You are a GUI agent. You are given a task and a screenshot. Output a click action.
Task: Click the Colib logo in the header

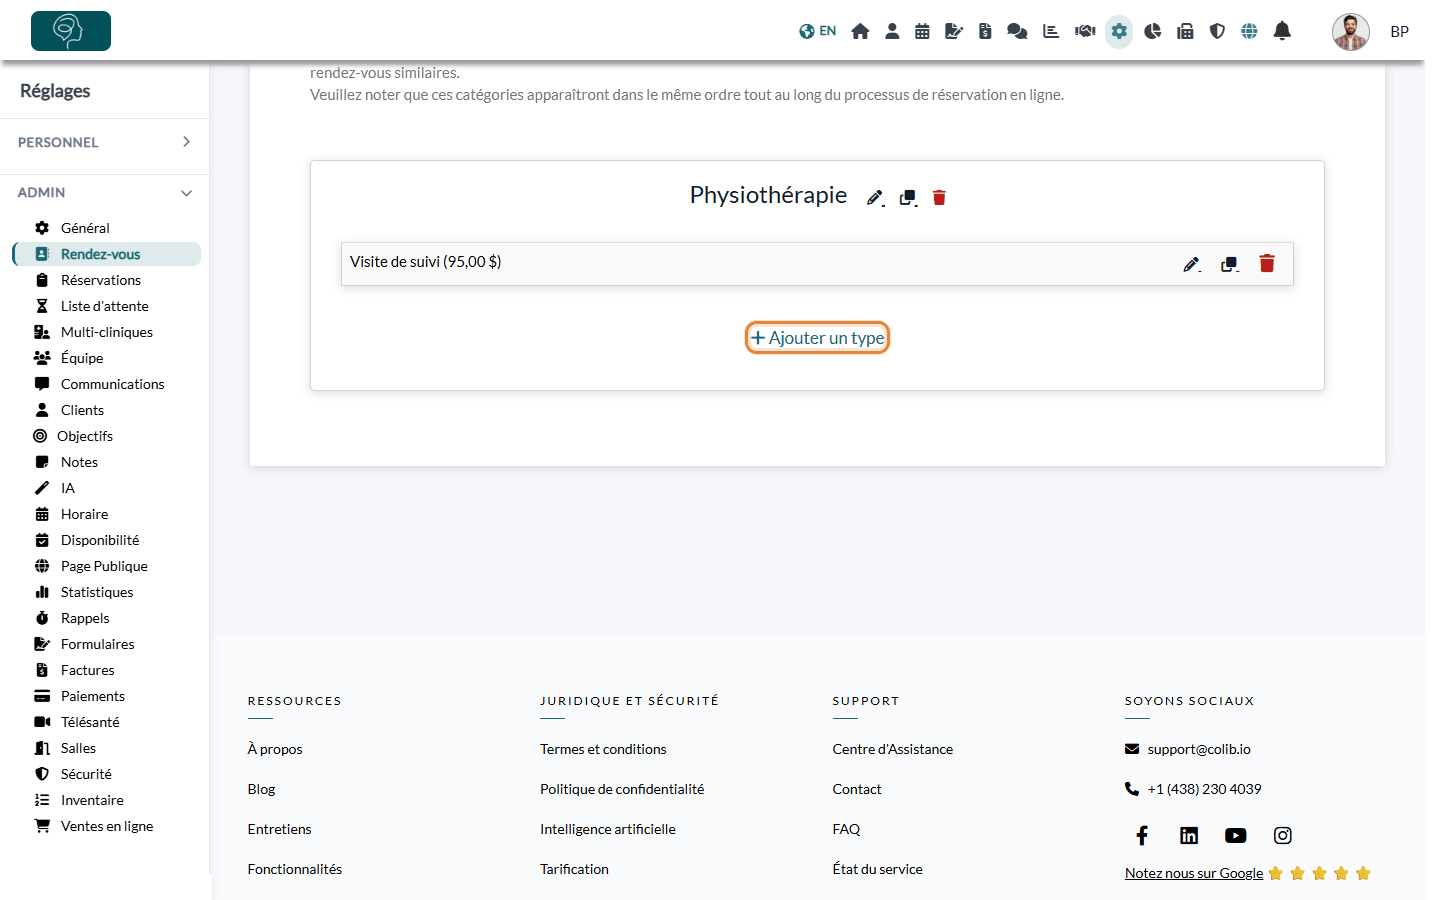pyautogui.click(x=71, y=31)
